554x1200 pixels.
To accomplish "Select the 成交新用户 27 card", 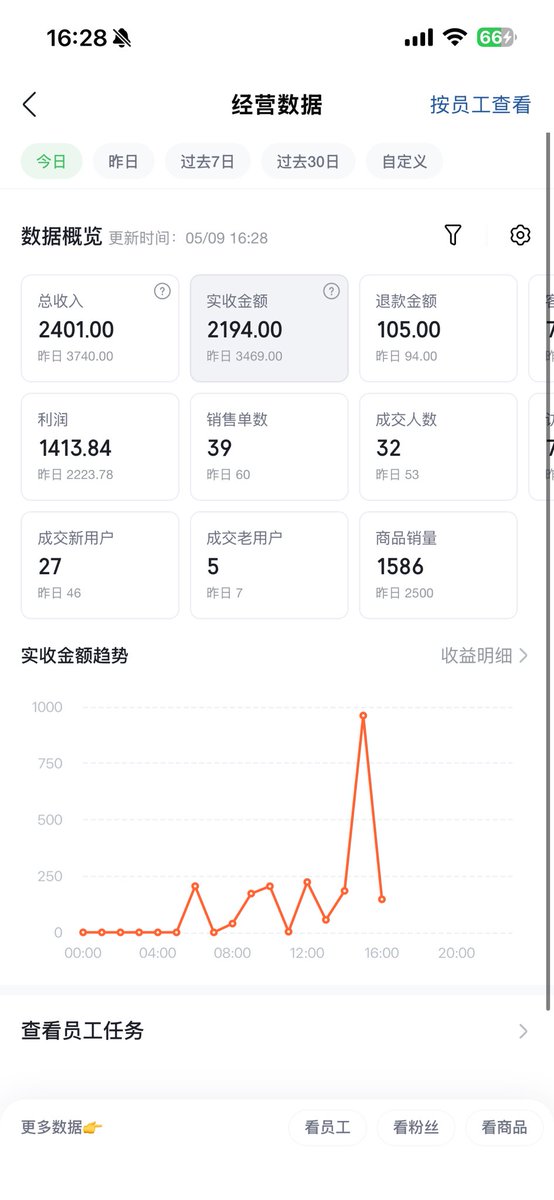I will pos(100,565).
